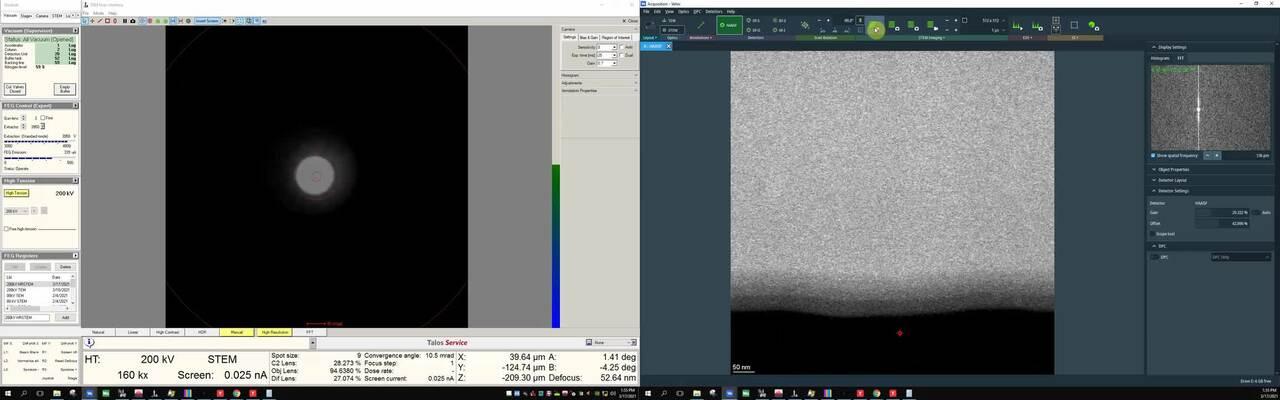Click the green circular acquire icon at toolbar end
This screenshot has height=400, width=1280.
coord(1093,26)
